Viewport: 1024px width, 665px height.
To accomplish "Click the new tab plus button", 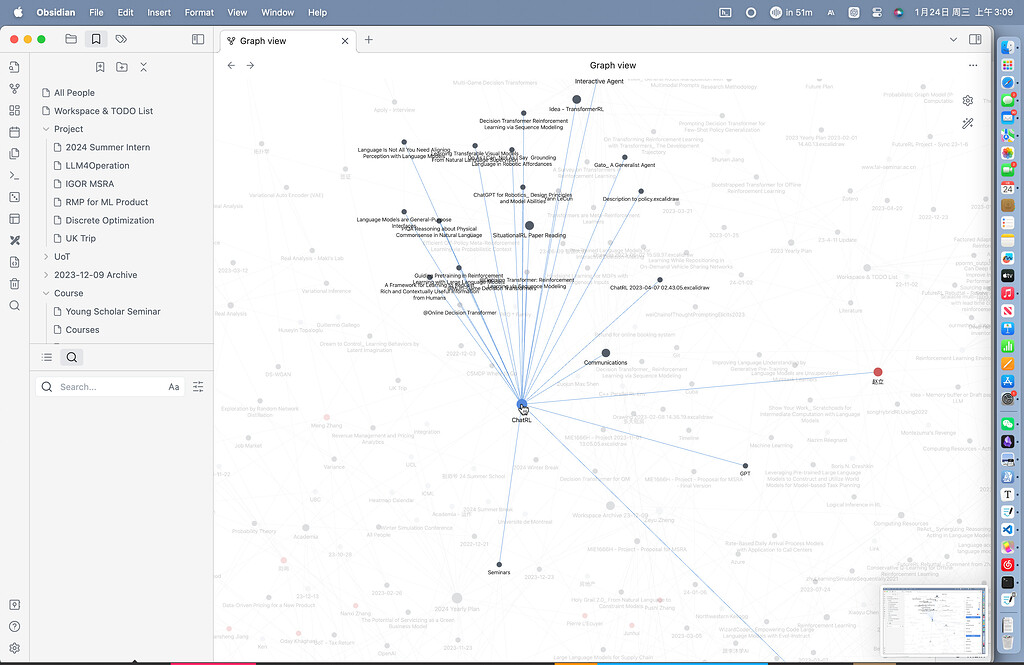I will [369, 41].
